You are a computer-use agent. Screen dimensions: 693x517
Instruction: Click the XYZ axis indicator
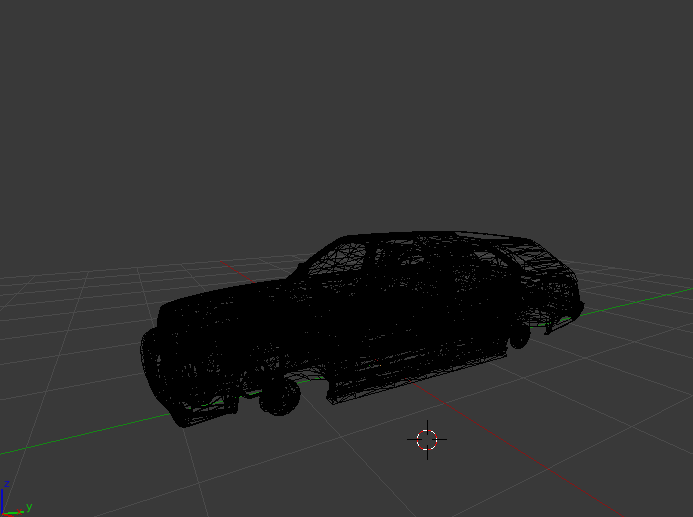pyautogui.click(x=16, y=498)
